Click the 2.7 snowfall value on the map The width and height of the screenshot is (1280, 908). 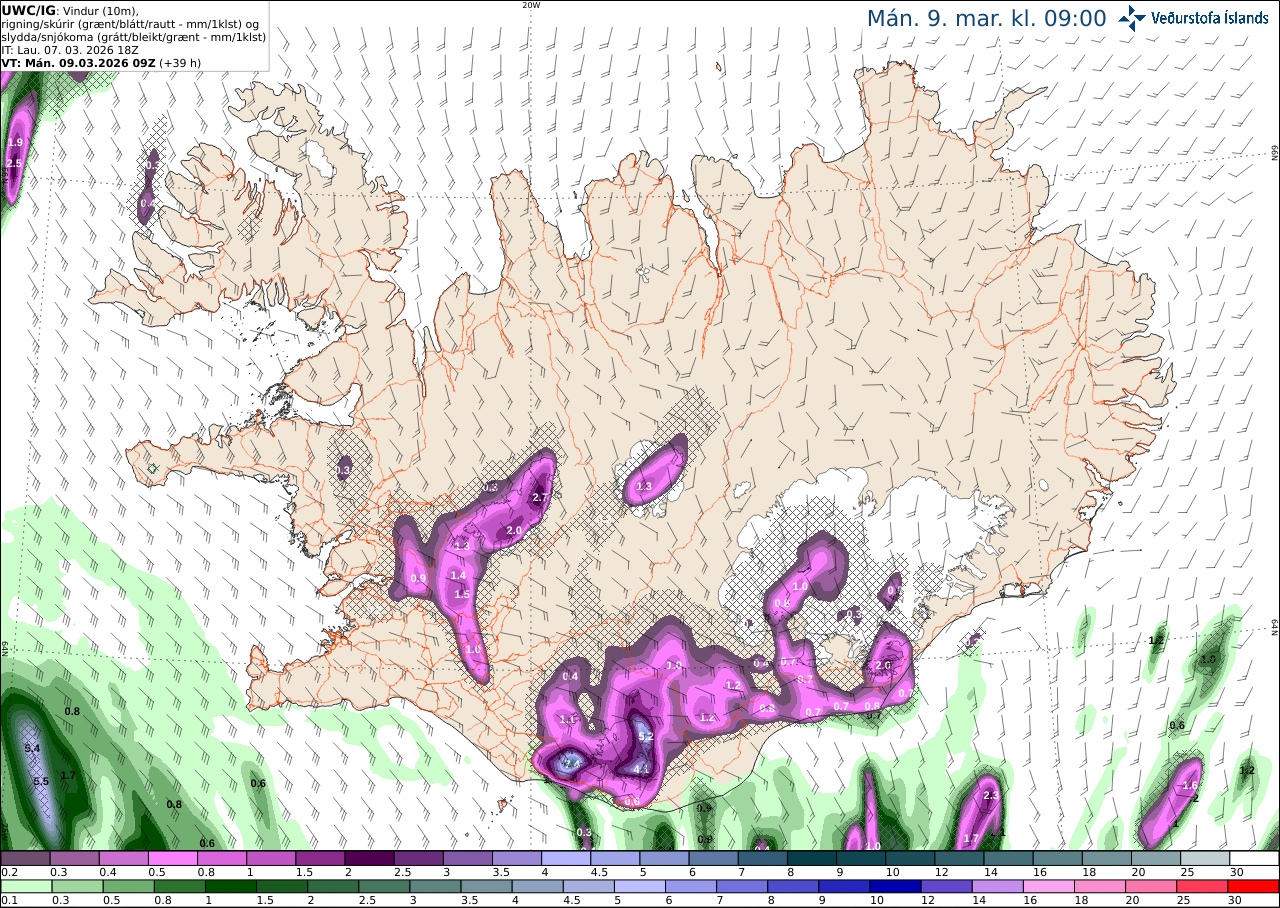(540, 498)
